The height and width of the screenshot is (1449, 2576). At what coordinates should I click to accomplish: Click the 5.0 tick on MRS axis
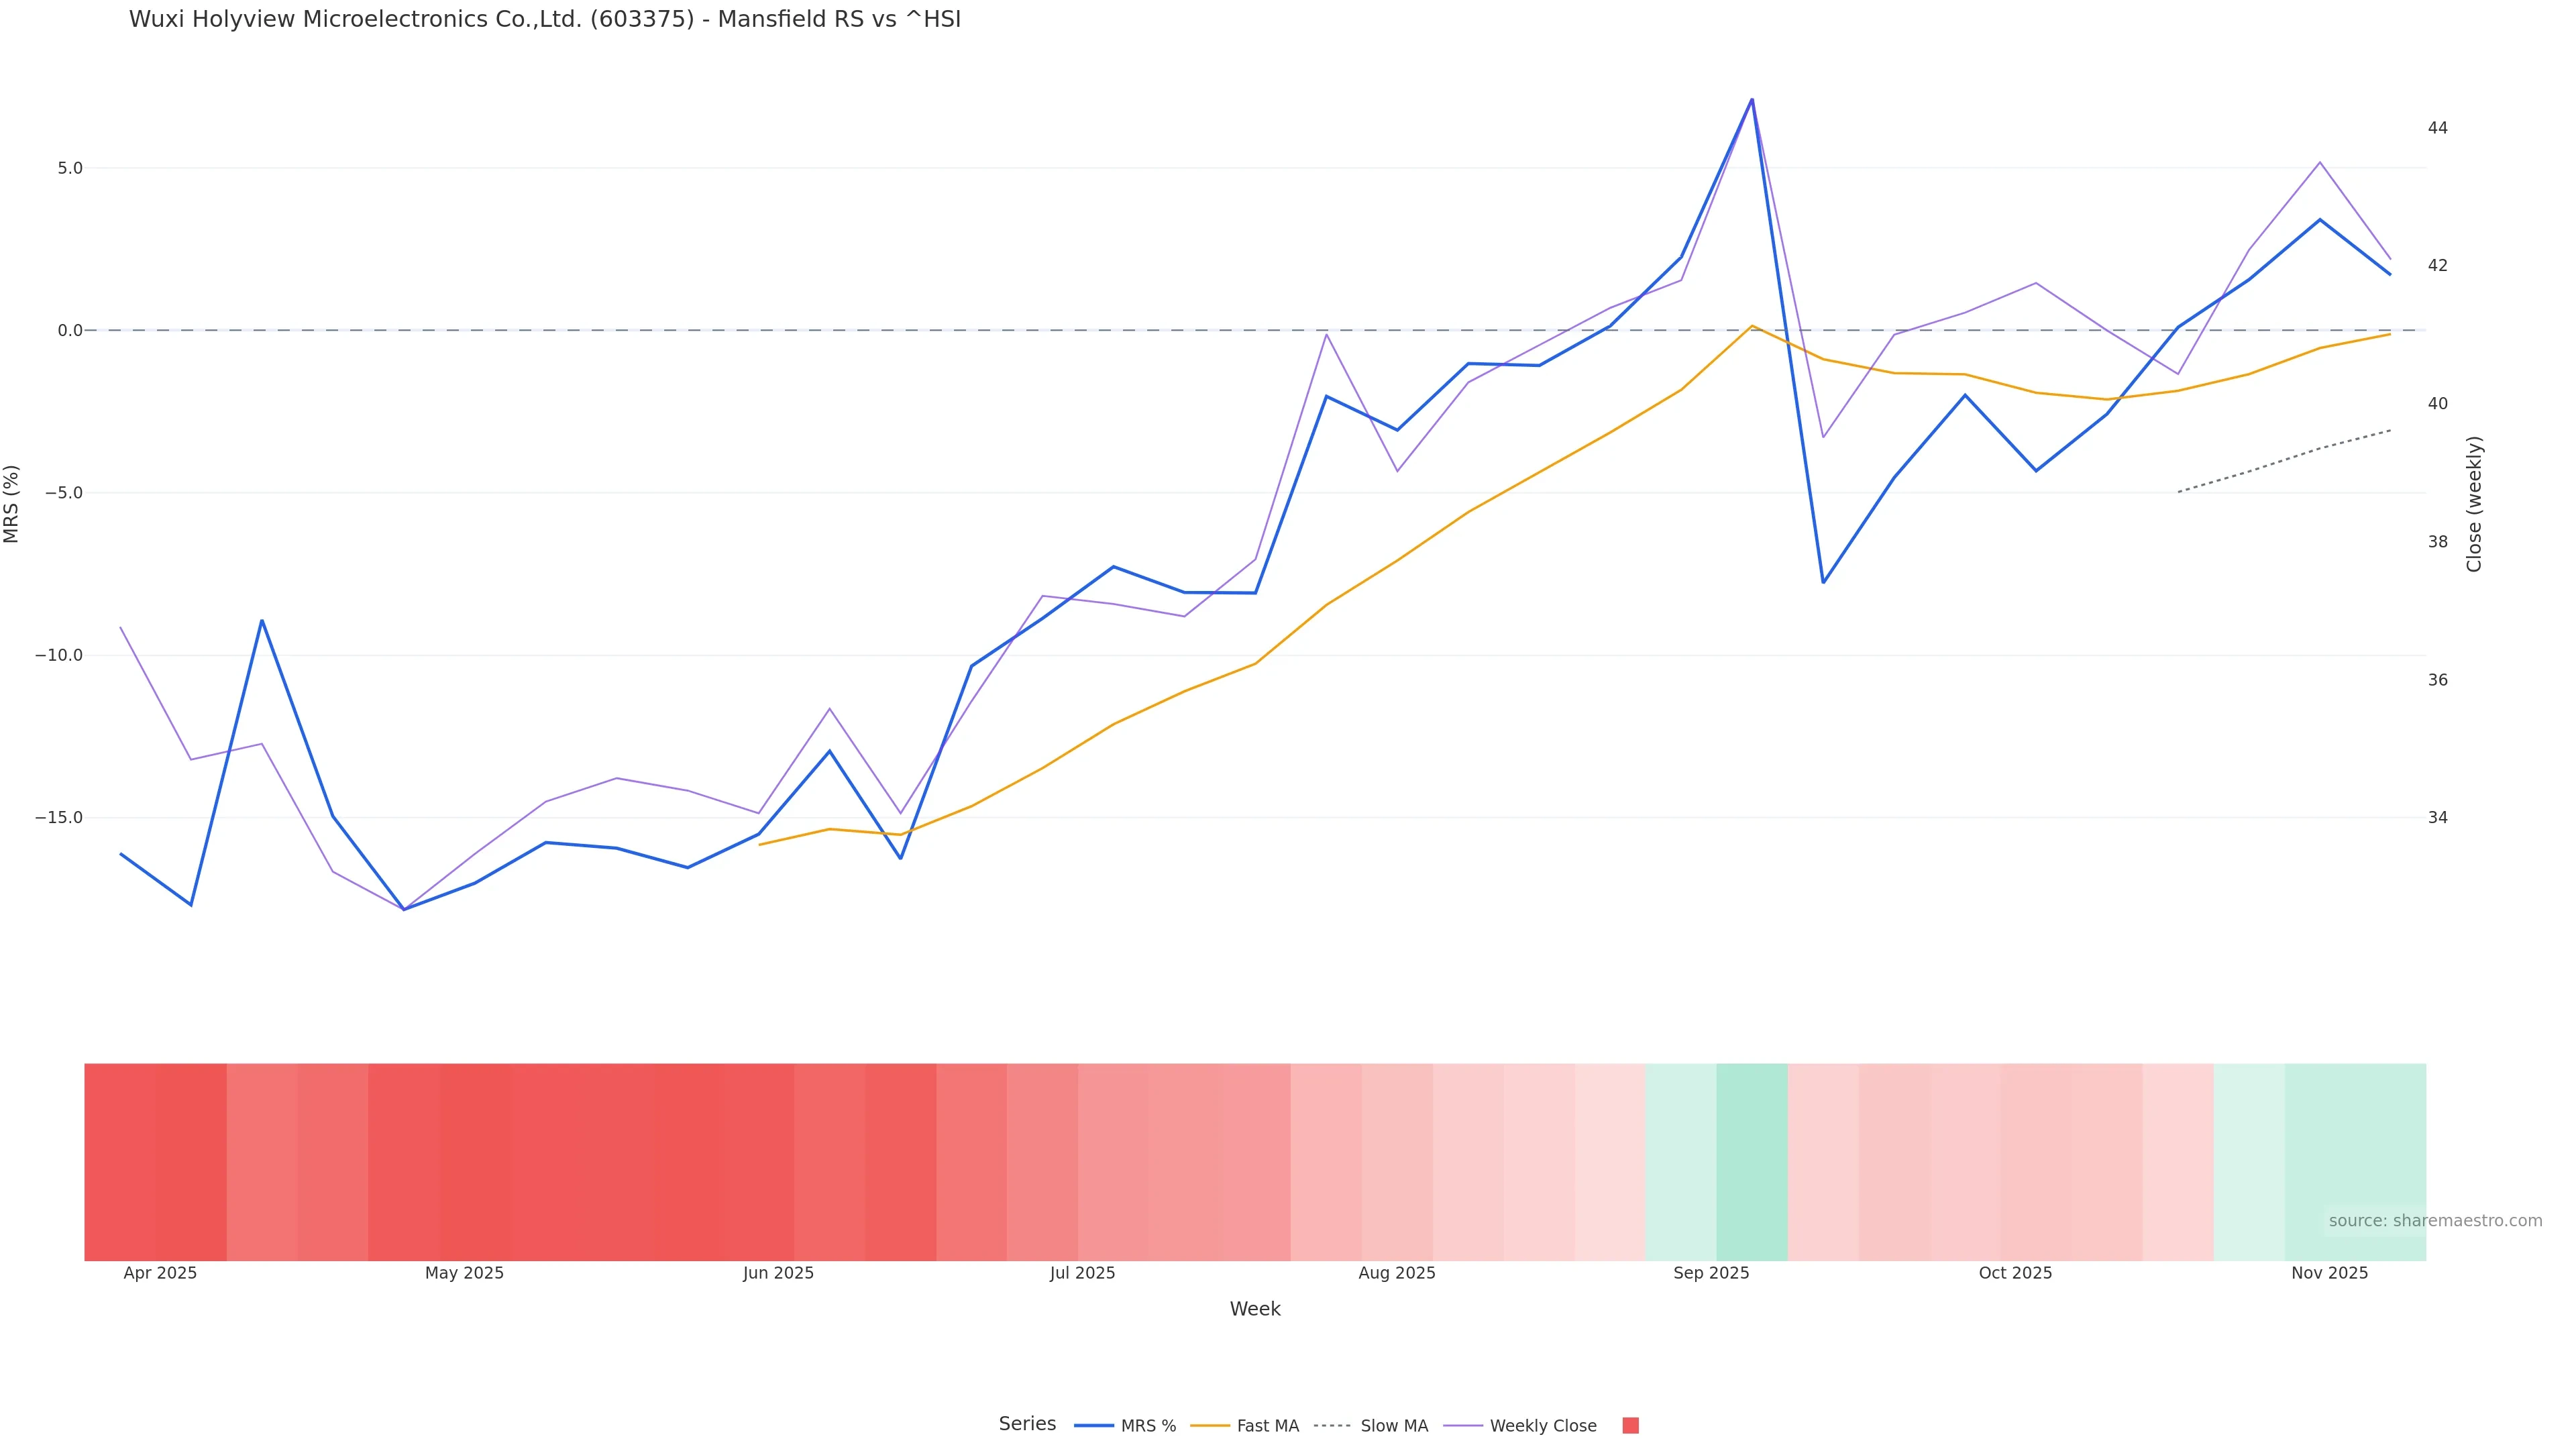(x=70, y=168)
